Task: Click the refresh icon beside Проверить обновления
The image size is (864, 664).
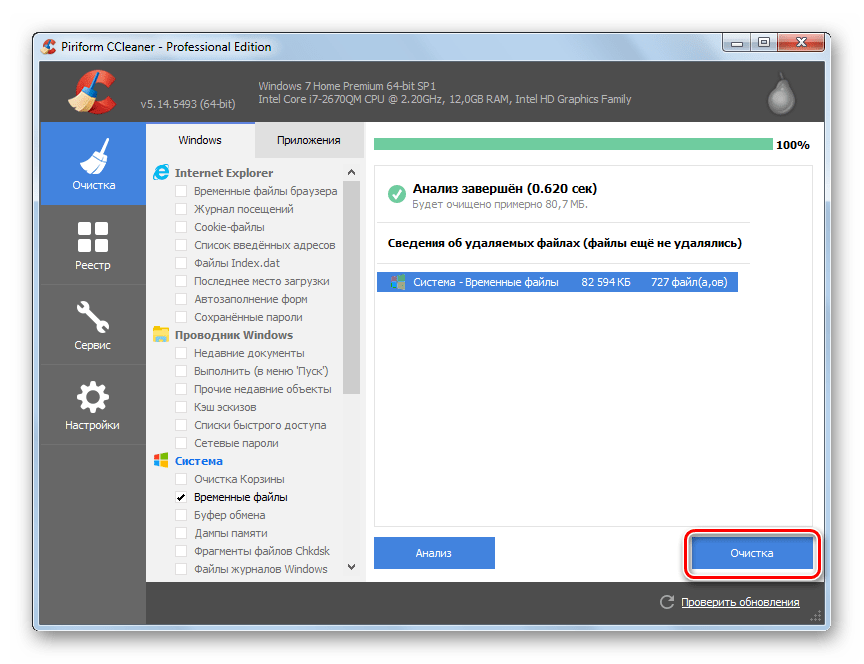Action: coord(667,602)
